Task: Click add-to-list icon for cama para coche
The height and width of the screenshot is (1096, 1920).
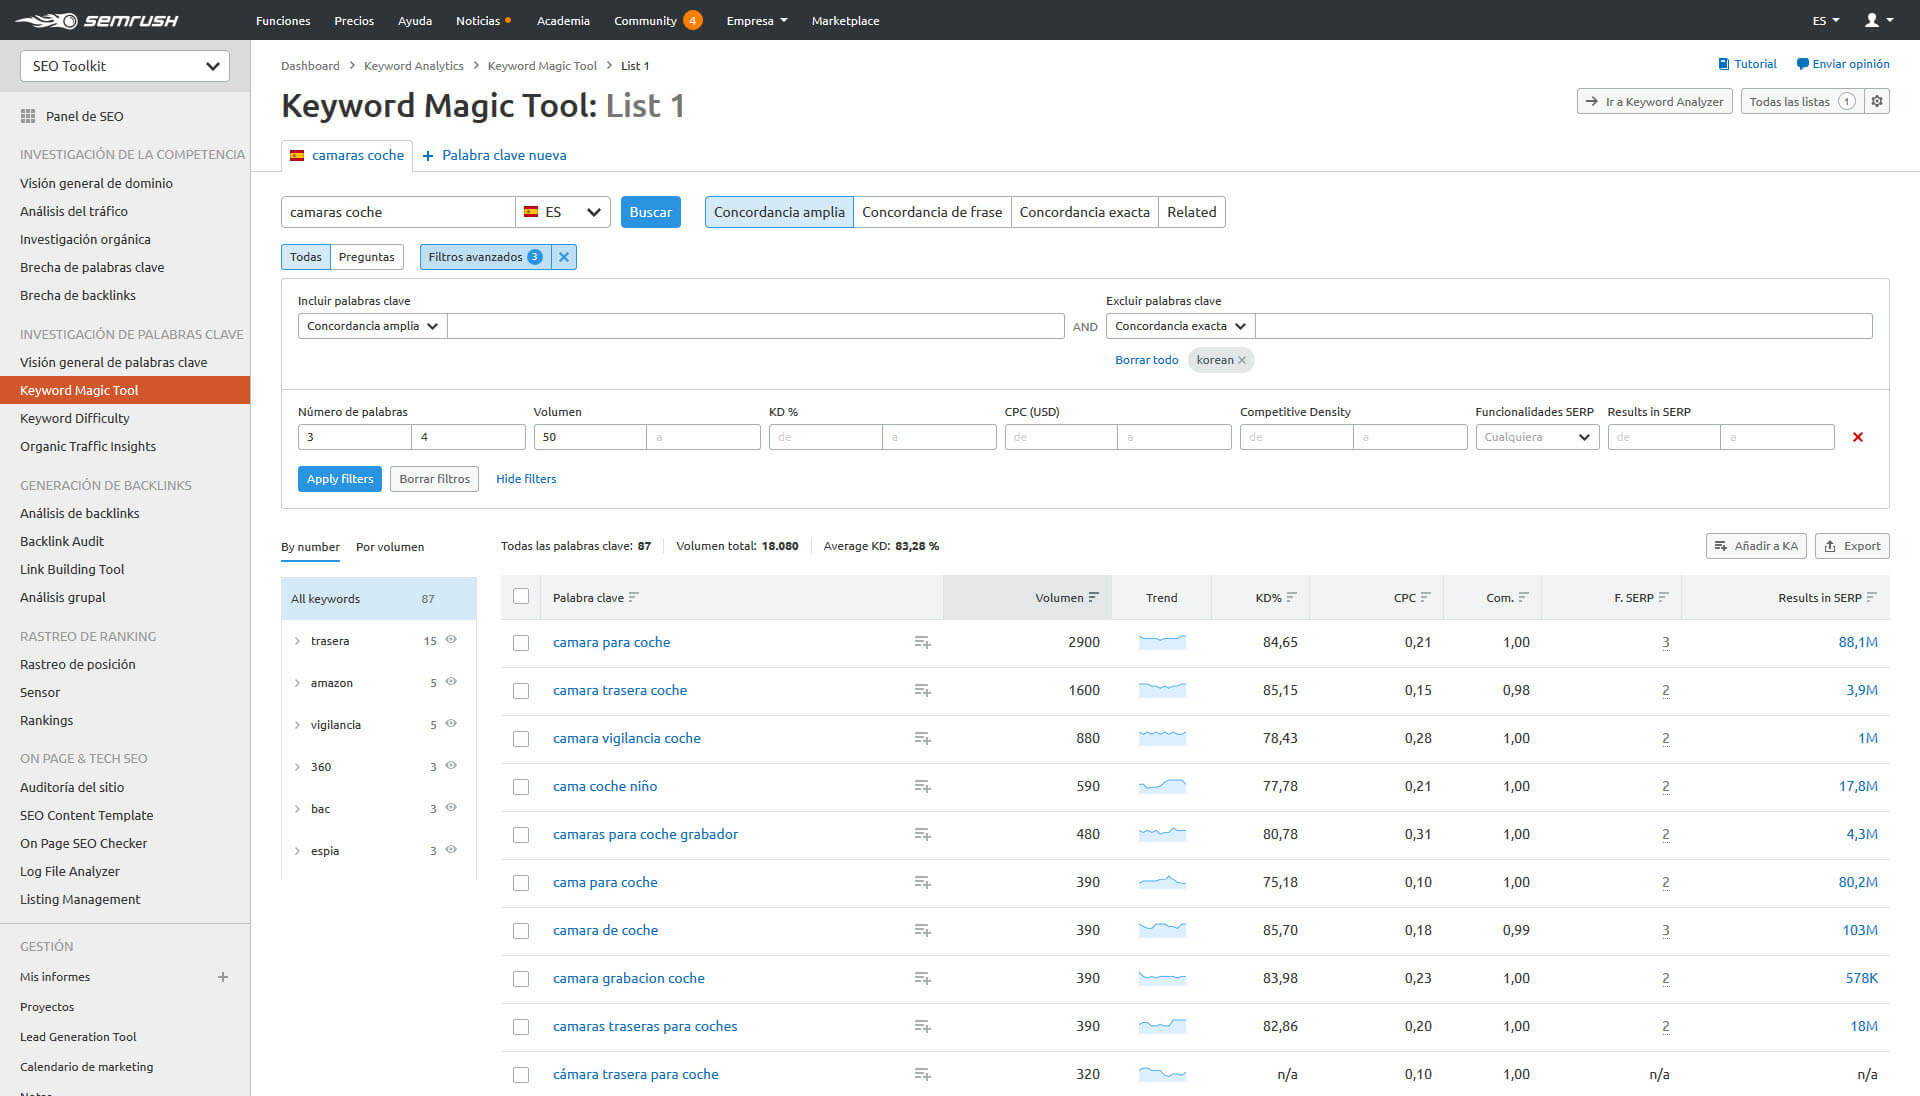Action: [922, 882]
